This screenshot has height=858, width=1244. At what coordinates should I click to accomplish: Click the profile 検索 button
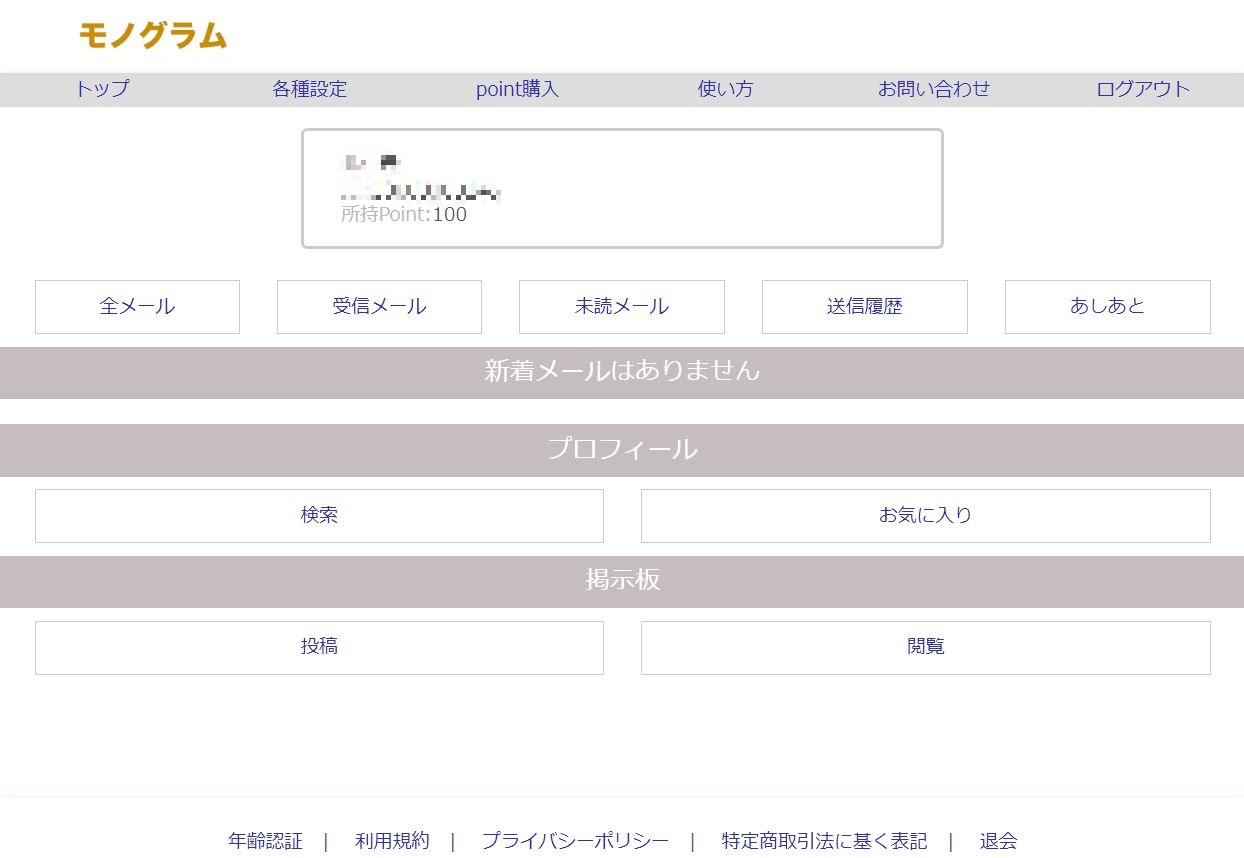click(319, 516)
